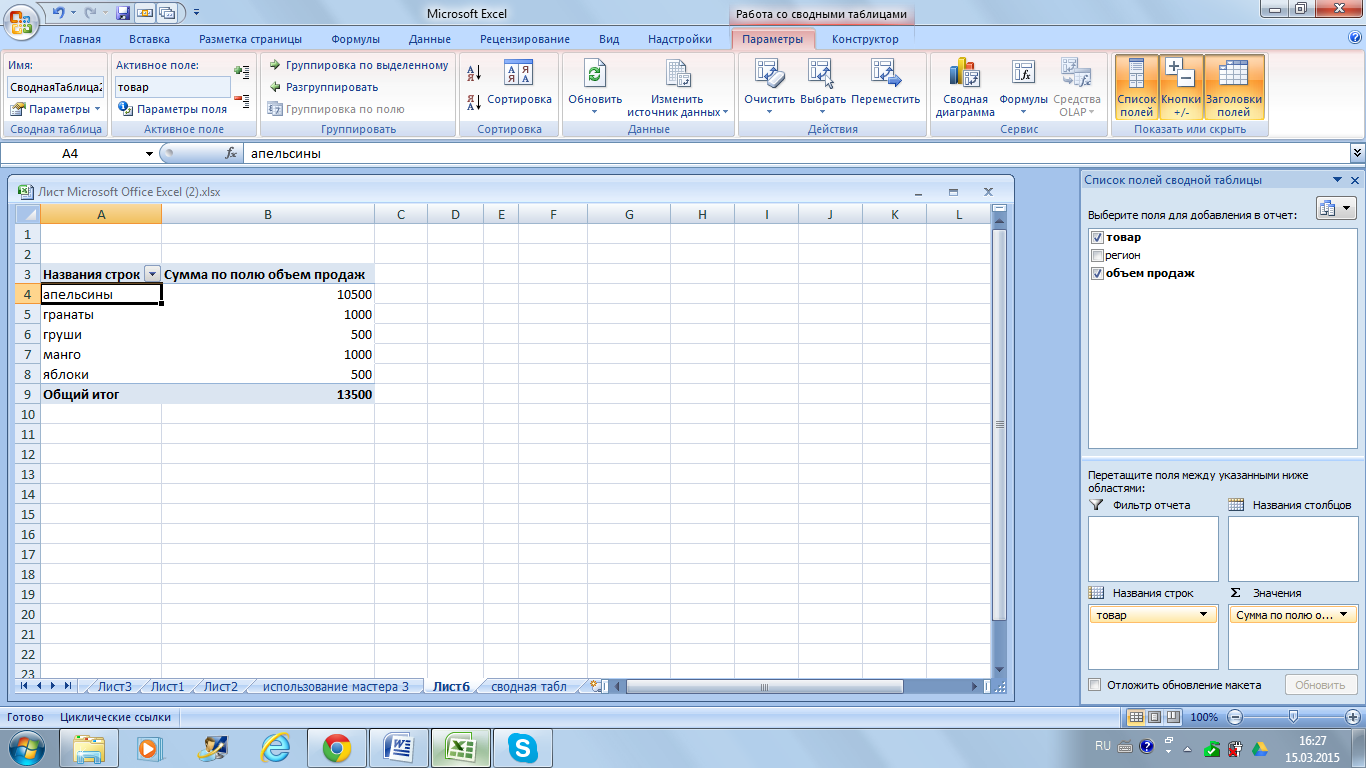Open the Параметры pivot table options dropdown
1366x768 pixels.
[x=56, y=109]
